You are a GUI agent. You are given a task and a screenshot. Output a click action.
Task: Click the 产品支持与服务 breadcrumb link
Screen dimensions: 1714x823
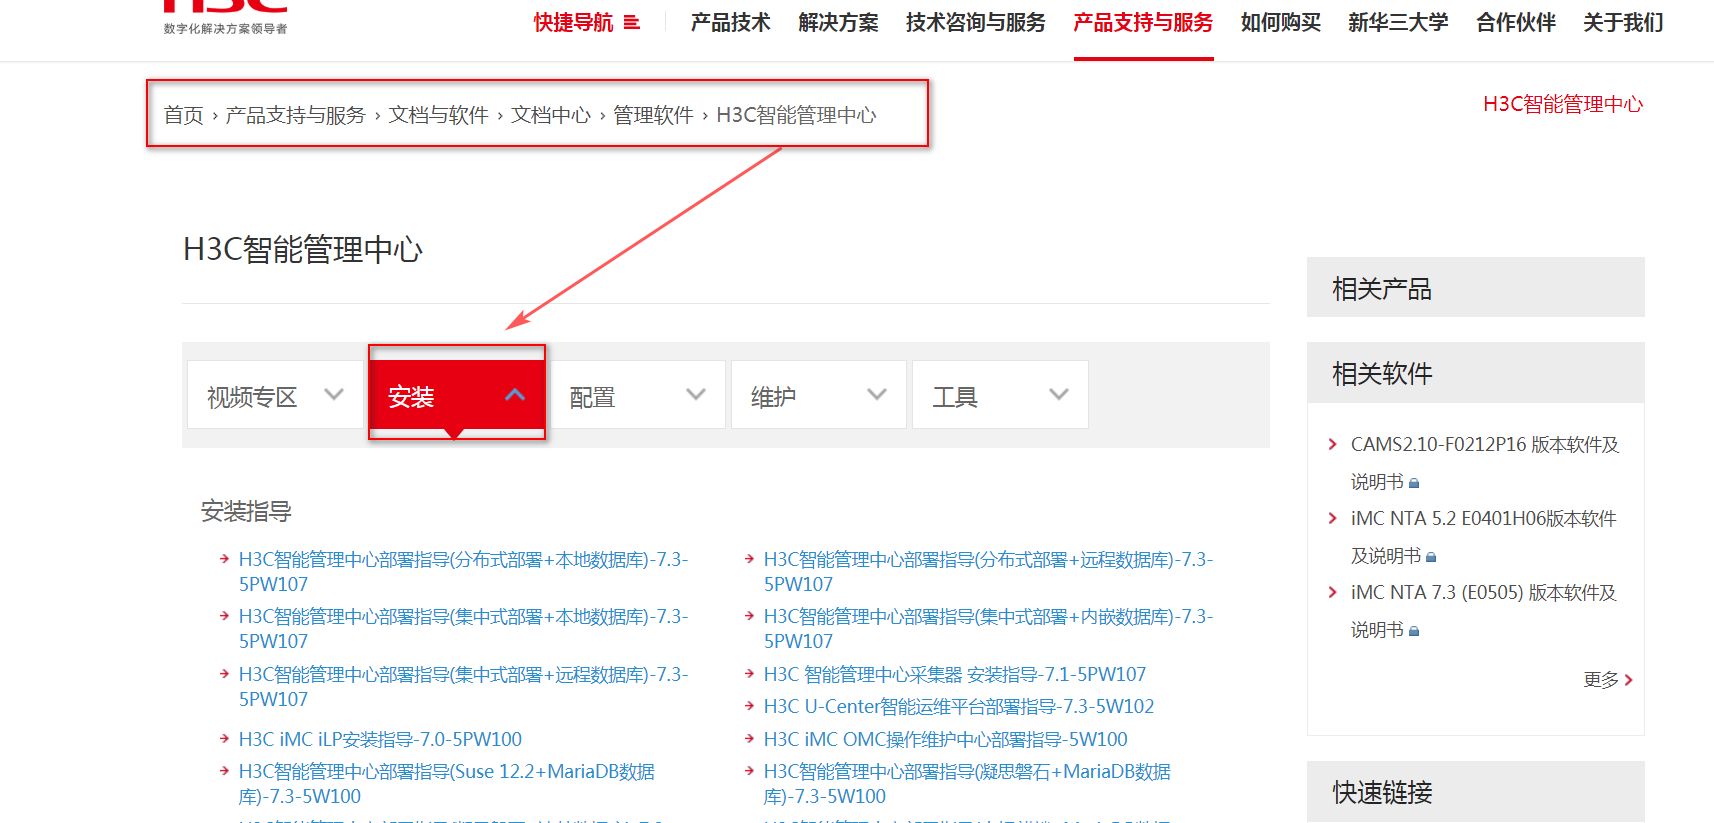point(296,115)
